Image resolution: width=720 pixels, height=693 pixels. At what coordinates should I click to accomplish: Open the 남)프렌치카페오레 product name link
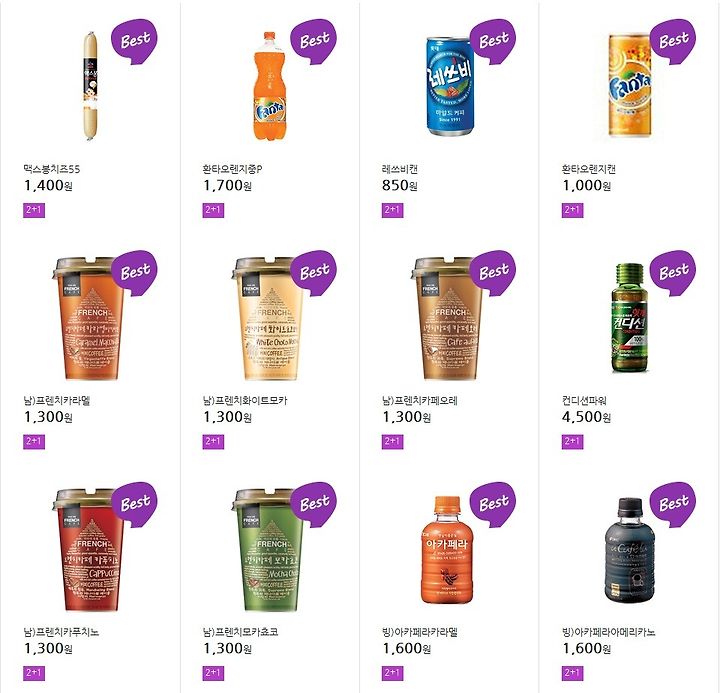click(x=420, y=400)
